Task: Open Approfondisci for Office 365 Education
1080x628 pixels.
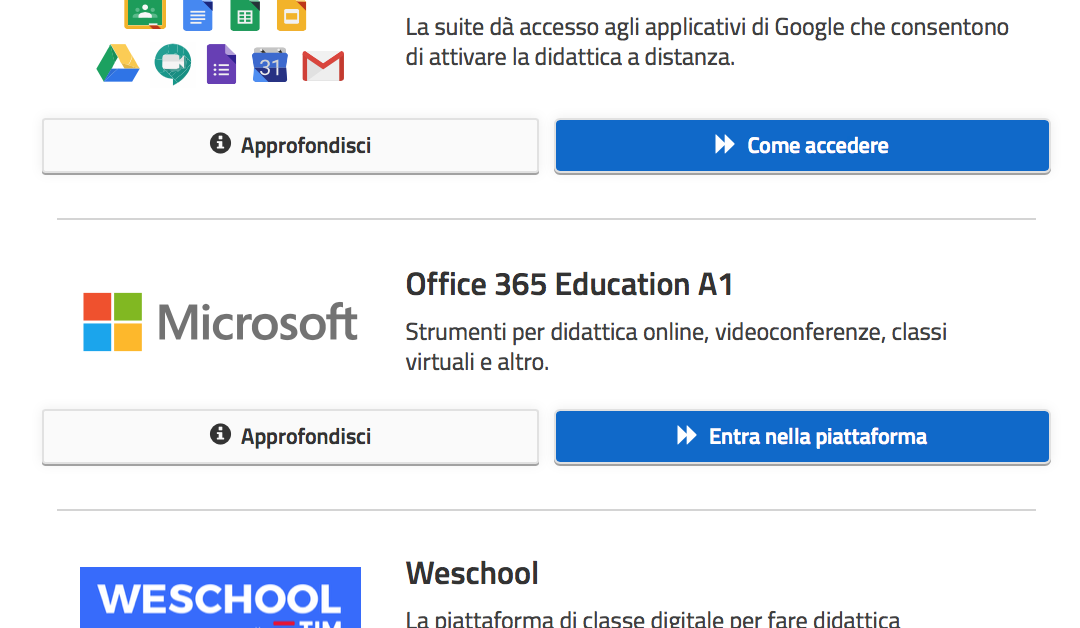Action: coord(290,437)
